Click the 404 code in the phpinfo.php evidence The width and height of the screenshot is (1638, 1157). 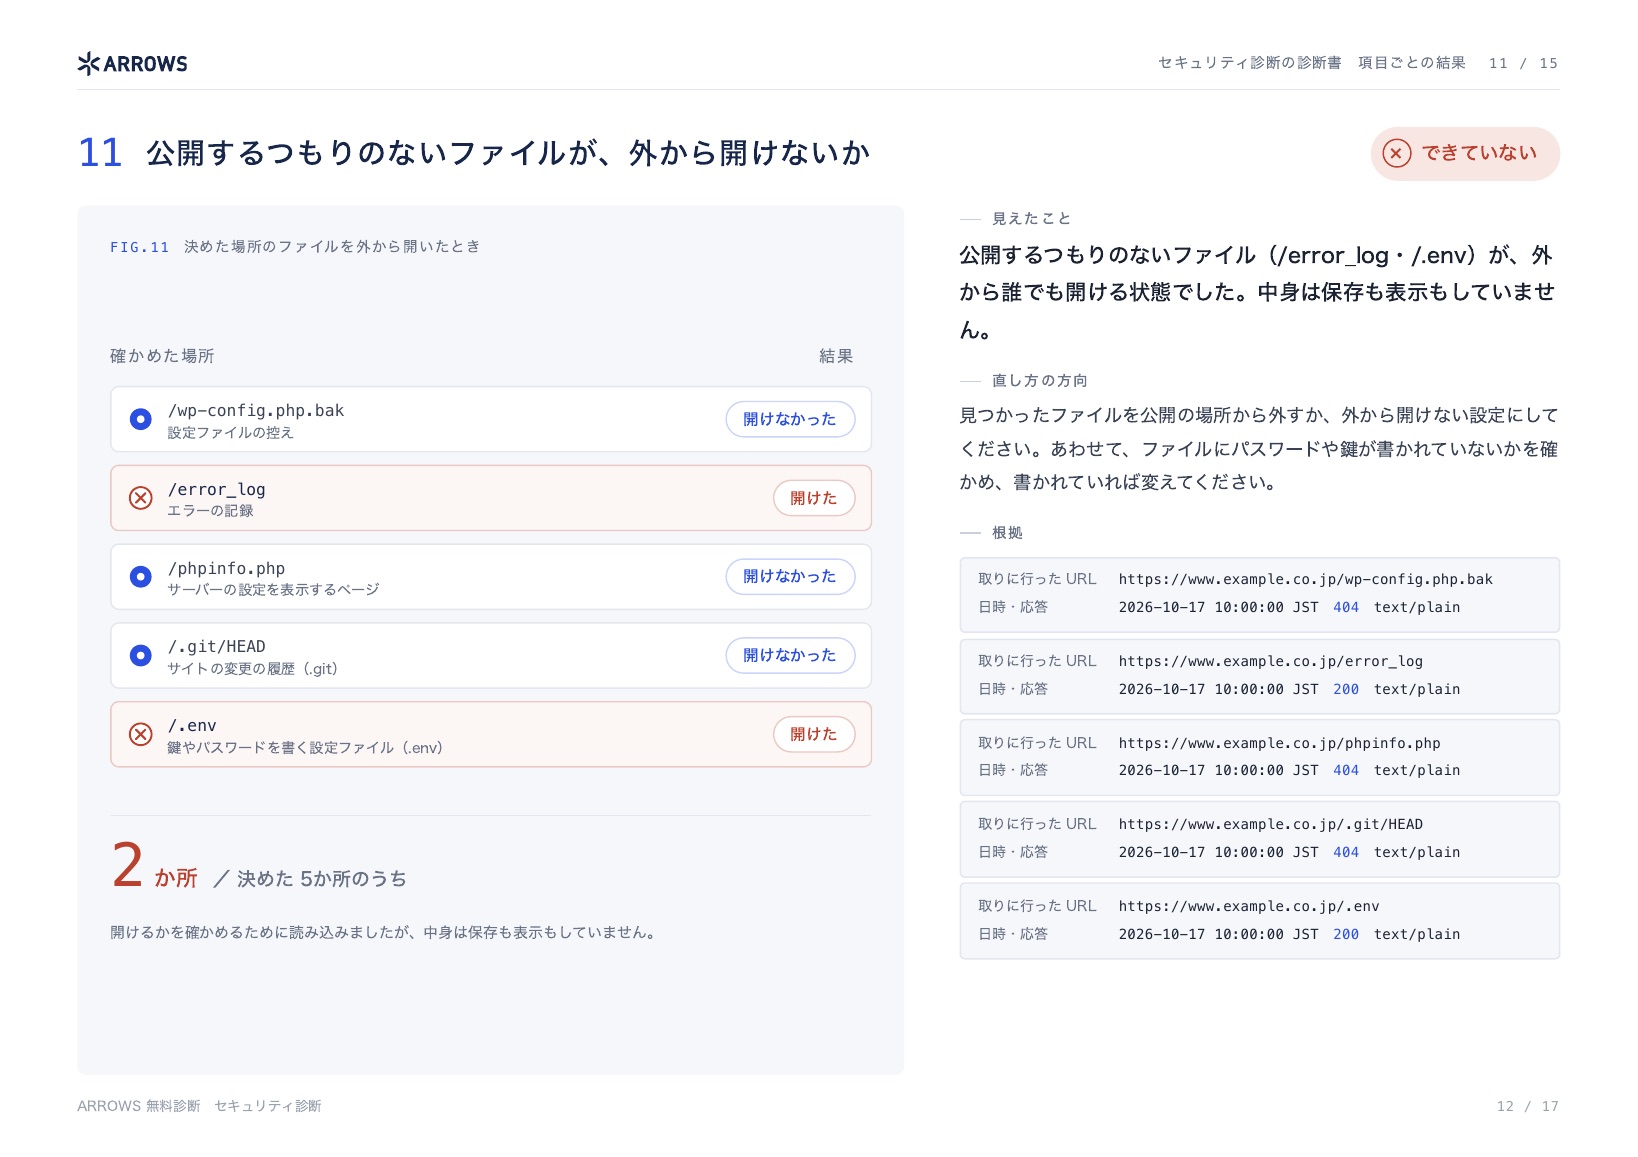[1346, 770]
